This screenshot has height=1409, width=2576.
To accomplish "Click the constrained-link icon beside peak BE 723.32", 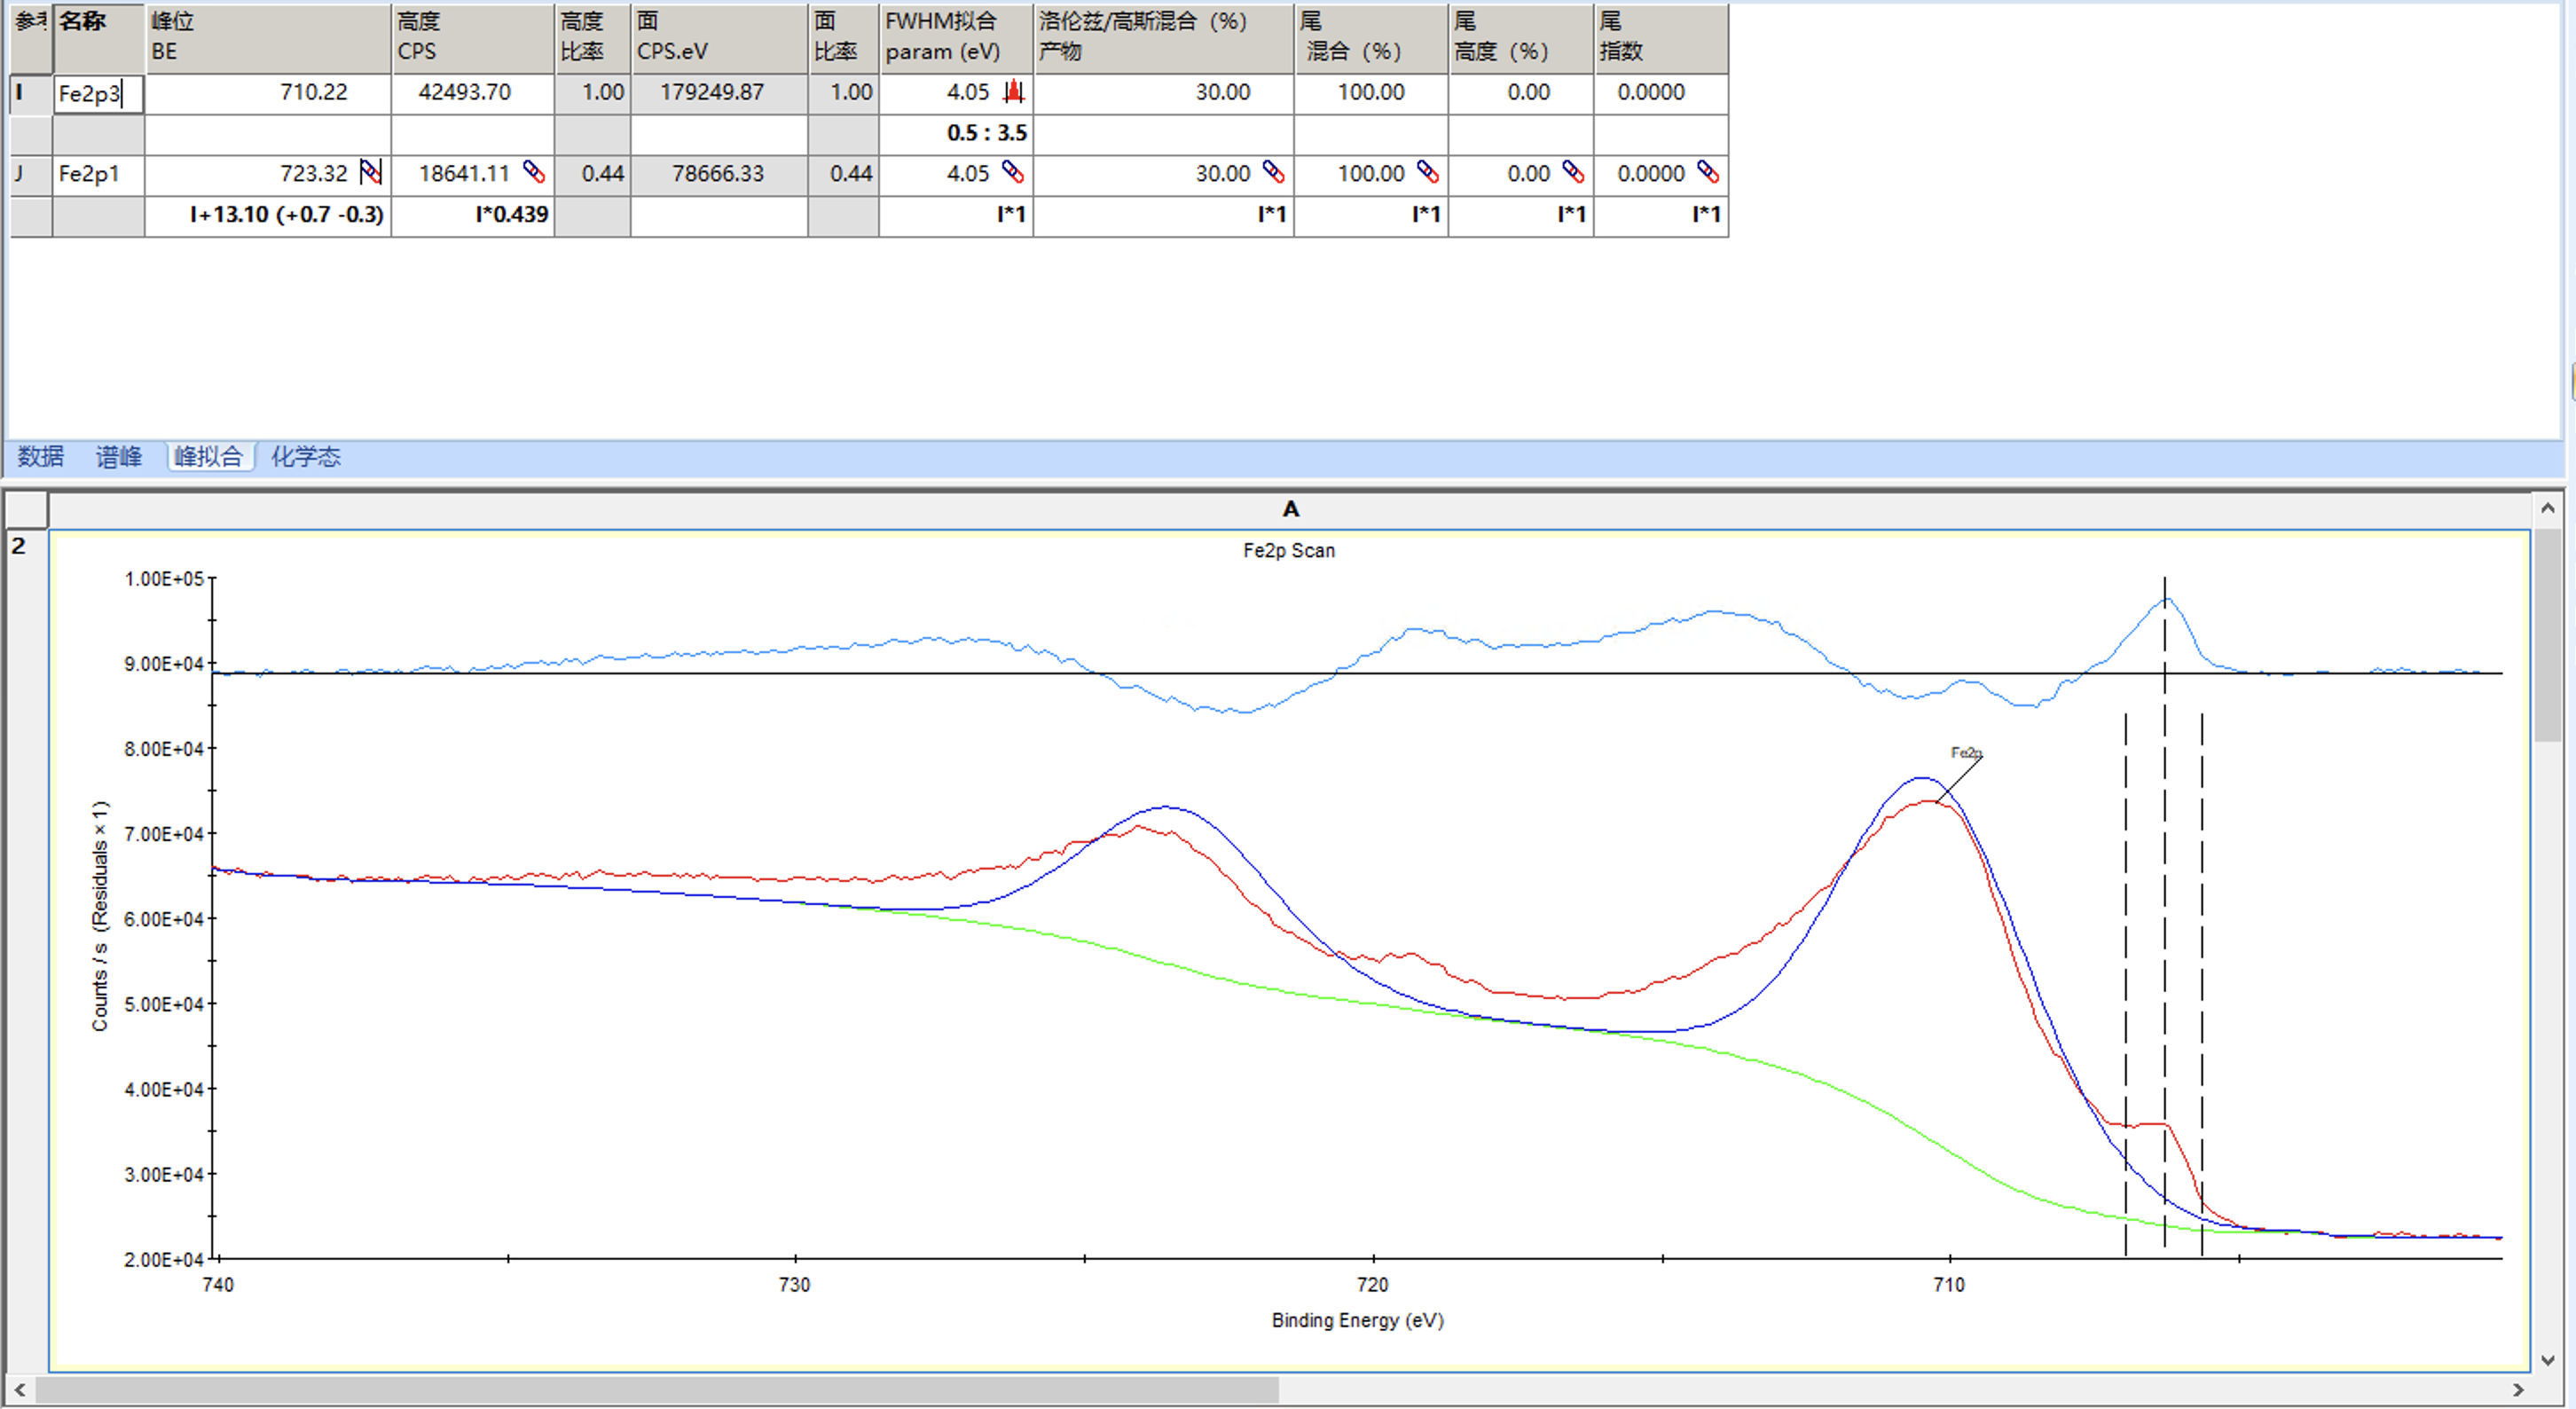I will pyautogui.click(x=370, y=173).
